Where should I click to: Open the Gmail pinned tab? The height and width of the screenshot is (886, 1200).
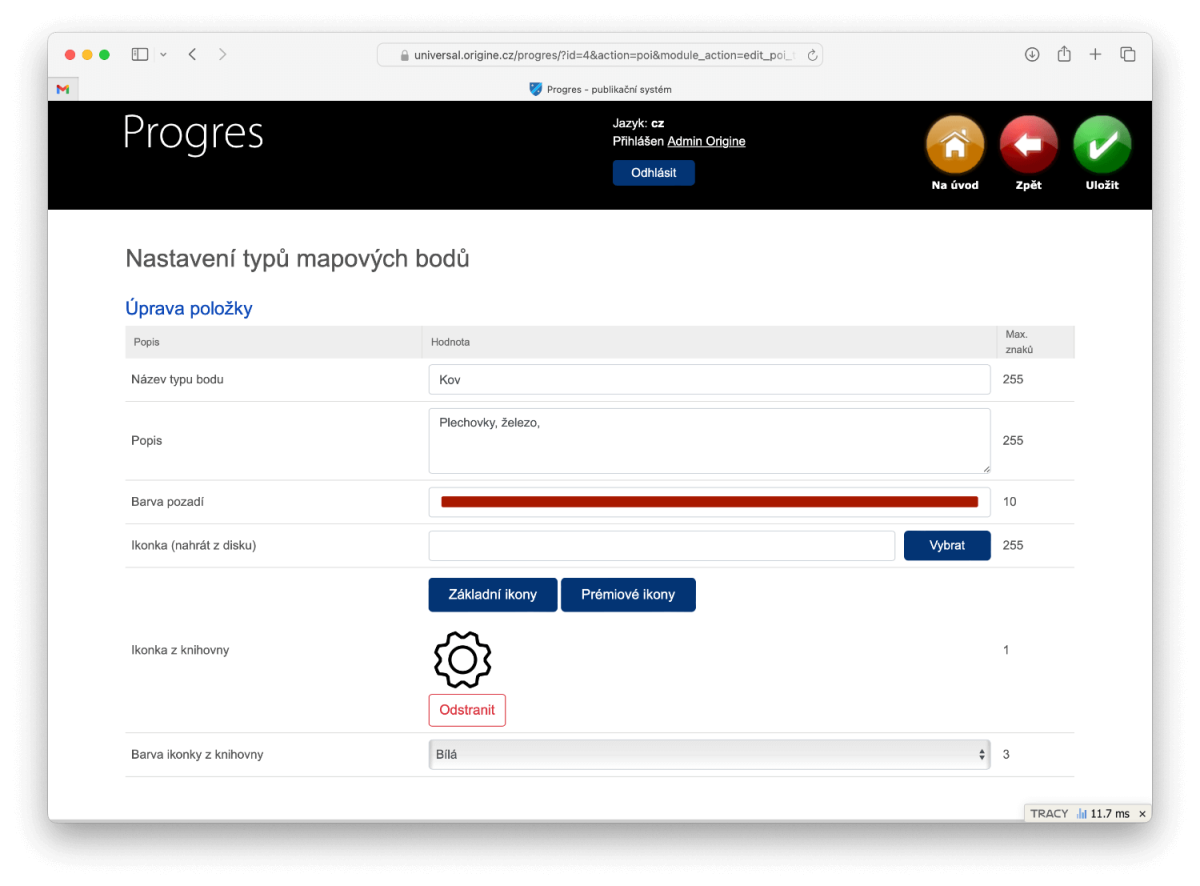[x=62, y=89]
